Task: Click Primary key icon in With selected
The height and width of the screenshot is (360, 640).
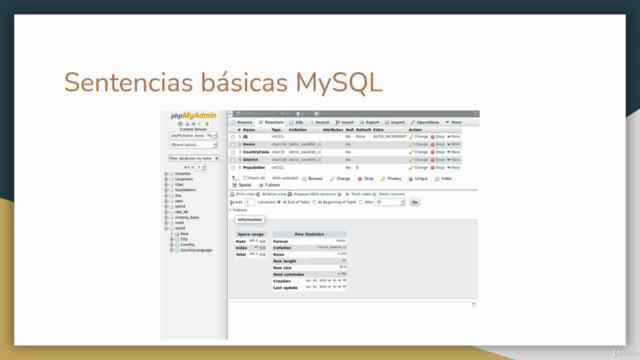Action: [383, 179]
